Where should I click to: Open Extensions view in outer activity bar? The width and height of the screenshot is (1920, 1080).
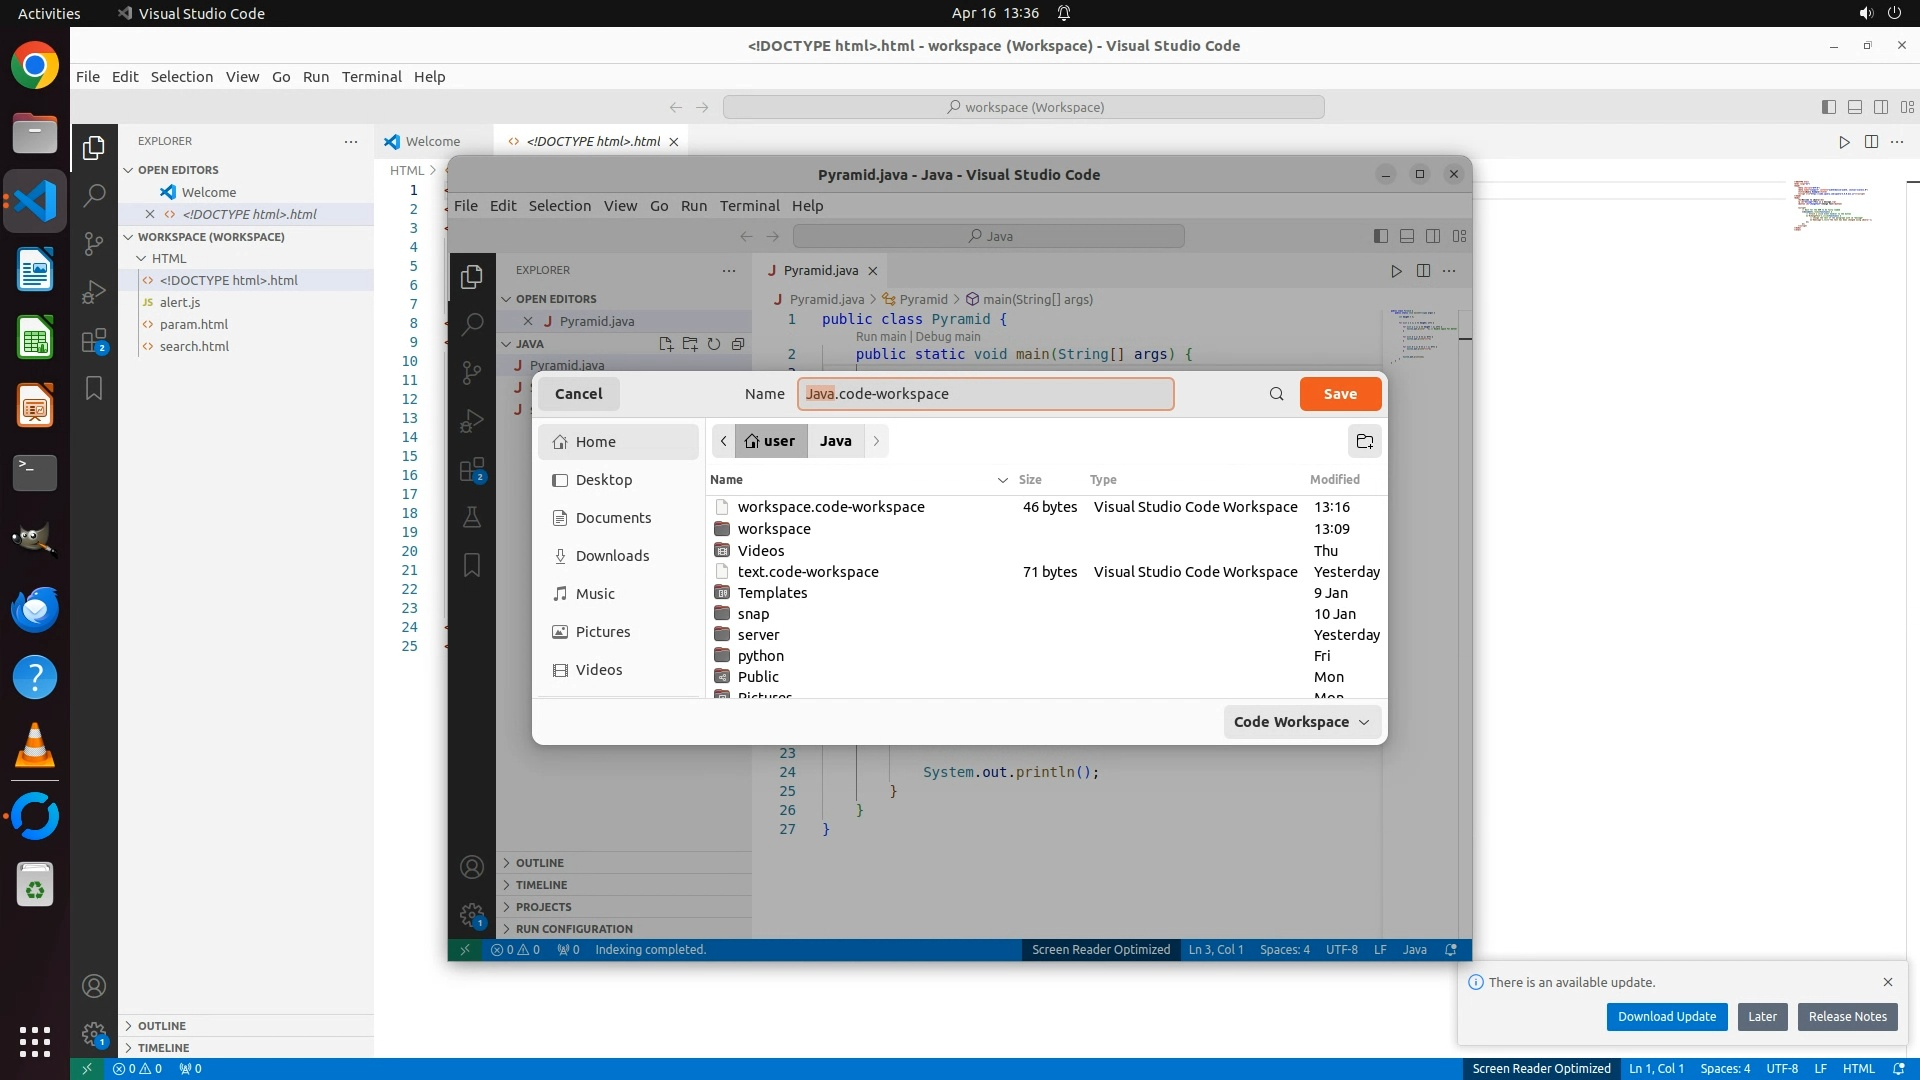click(94, 341)
